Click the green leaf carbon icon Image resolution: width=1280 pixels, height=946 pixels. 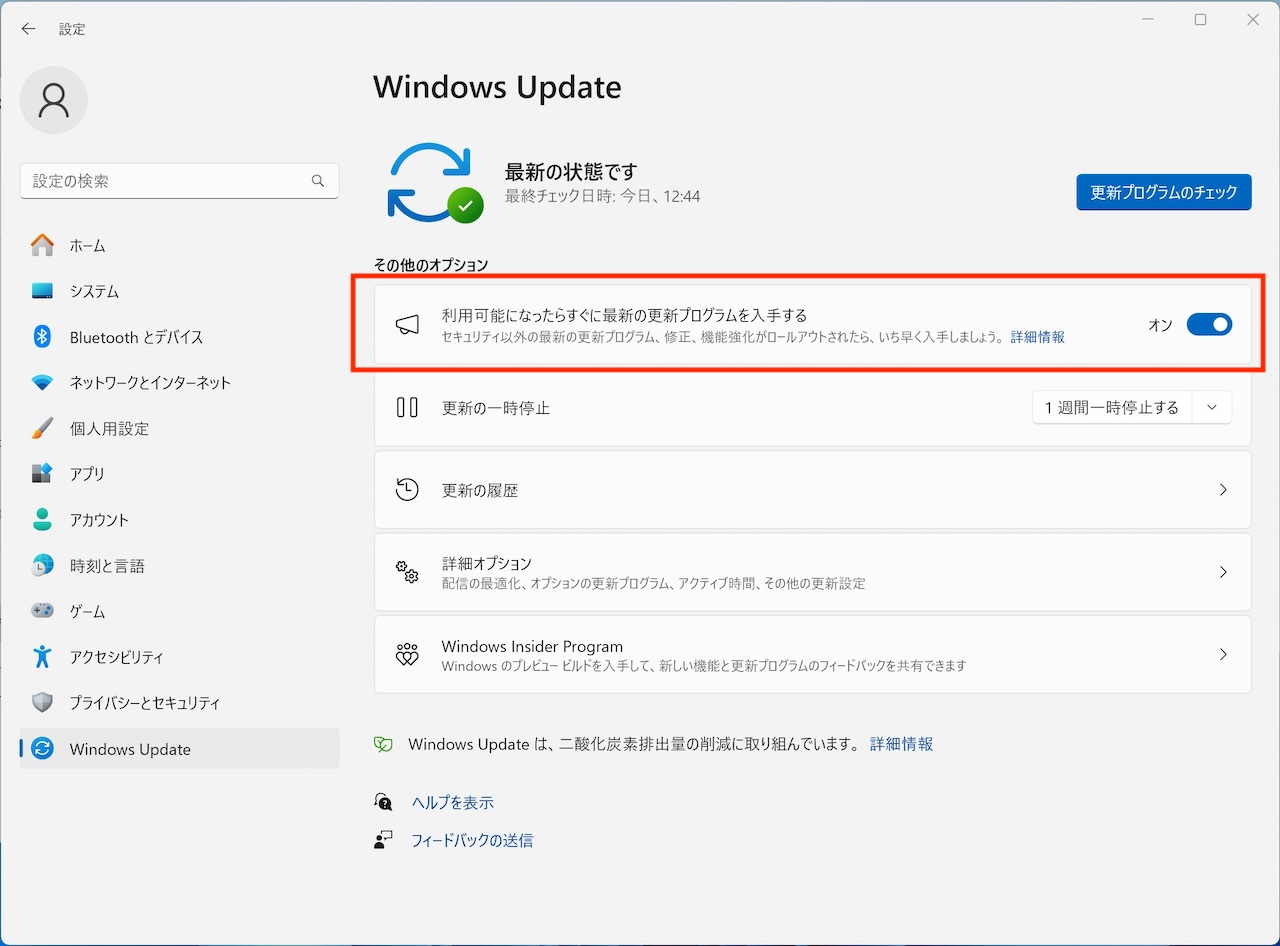pos(383,744)
